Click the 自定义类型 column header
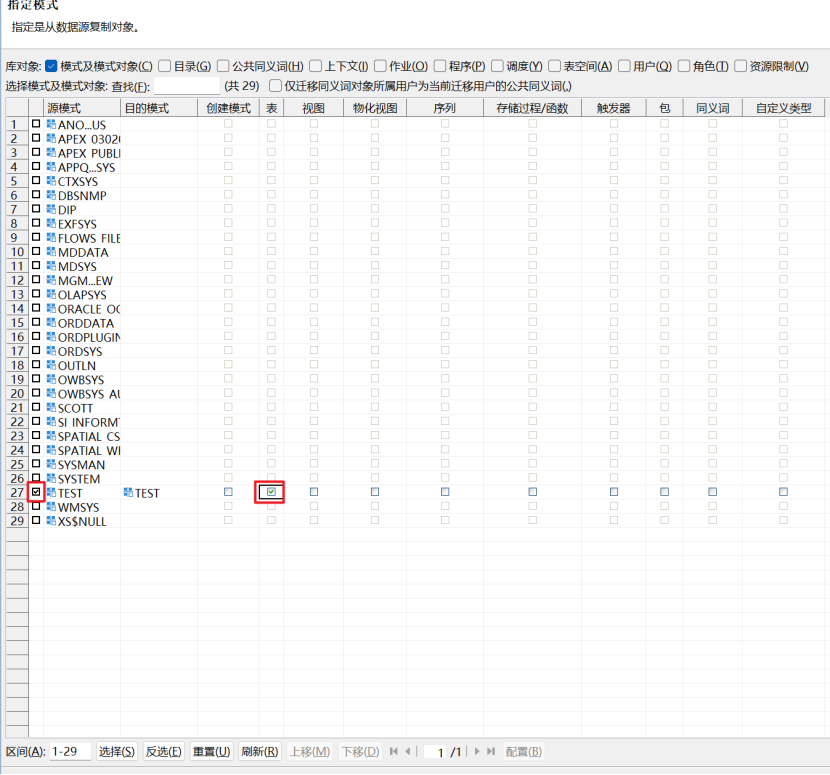This screenshot has height=775, width=830. point(783,108)
